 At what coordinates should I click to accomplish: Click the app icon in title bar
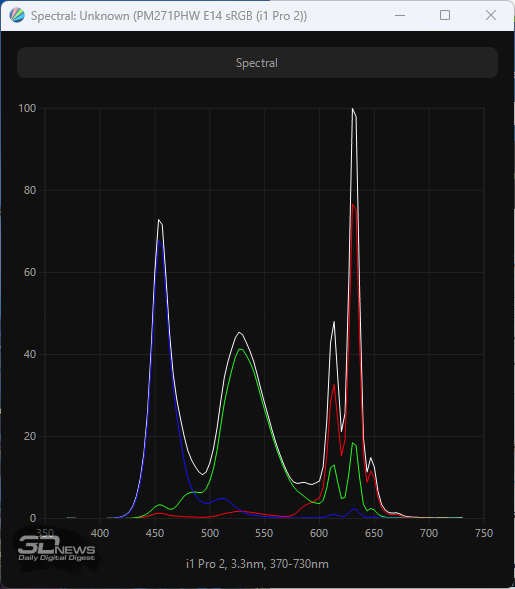point(17,16)
